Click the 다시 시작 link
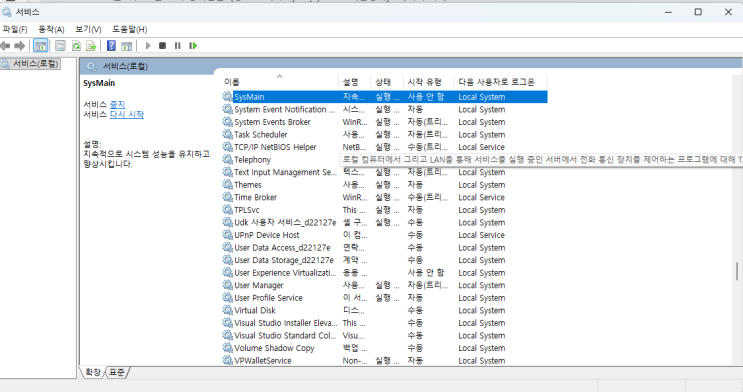 coord(127,115)
